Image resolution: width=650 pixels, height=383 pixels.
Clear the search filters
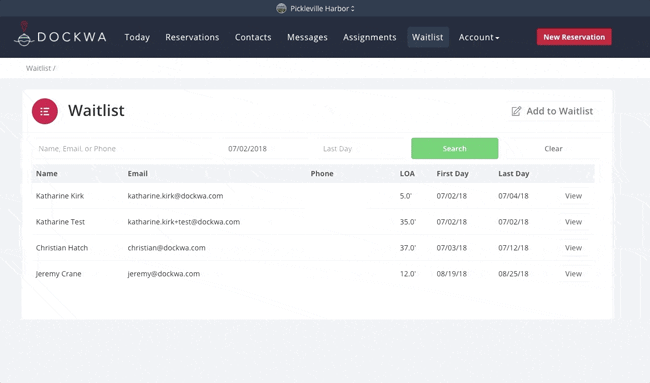pos(553,148)
